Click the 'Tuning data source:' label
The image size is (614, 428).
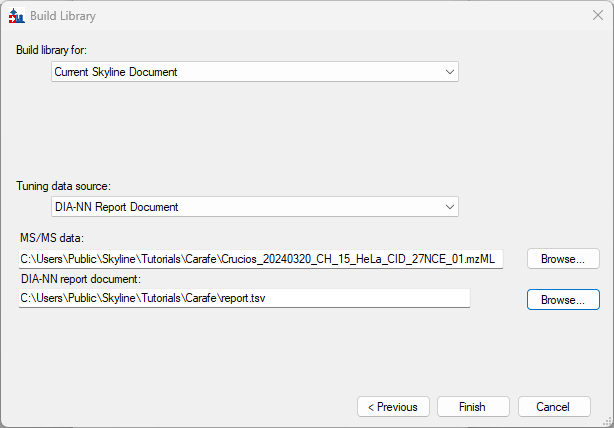[63, 186]
